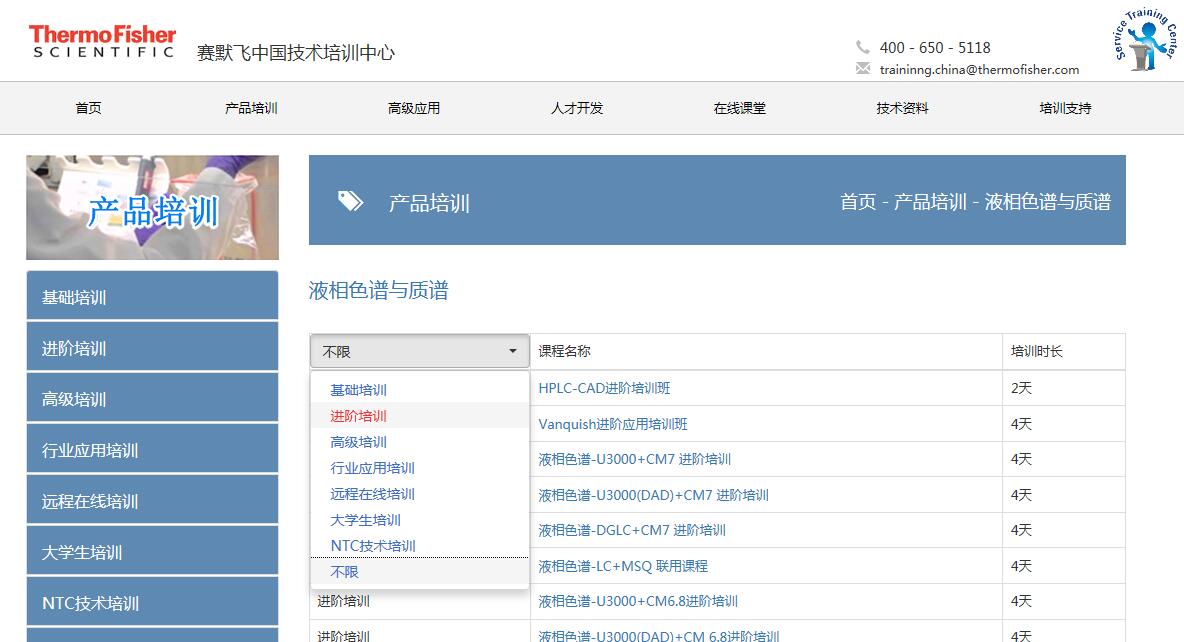Viewport: 1184px width, 642px height.
Task: Open the Vanquish进阶应用培训班 course link
Action: (612, 424)
